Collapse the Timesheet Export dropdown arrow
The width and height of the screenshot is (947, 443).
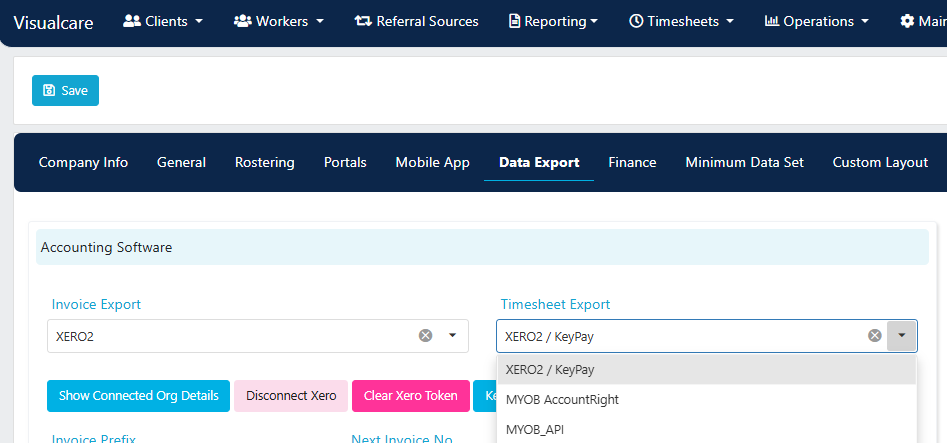[902, 336]
